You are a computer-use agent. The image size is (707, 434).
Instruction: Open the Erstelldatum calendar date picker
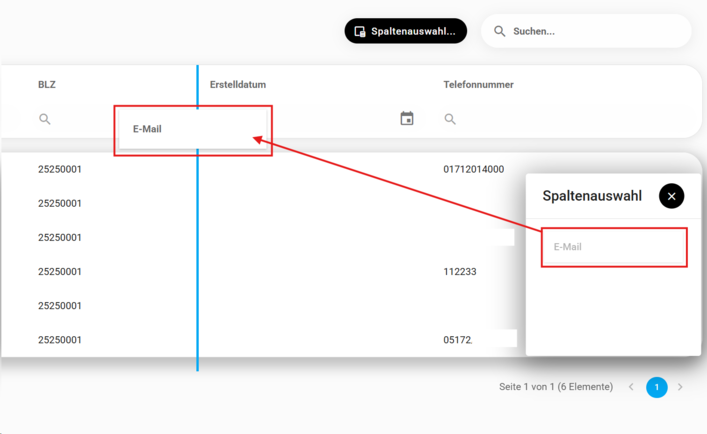pos(407,119)
